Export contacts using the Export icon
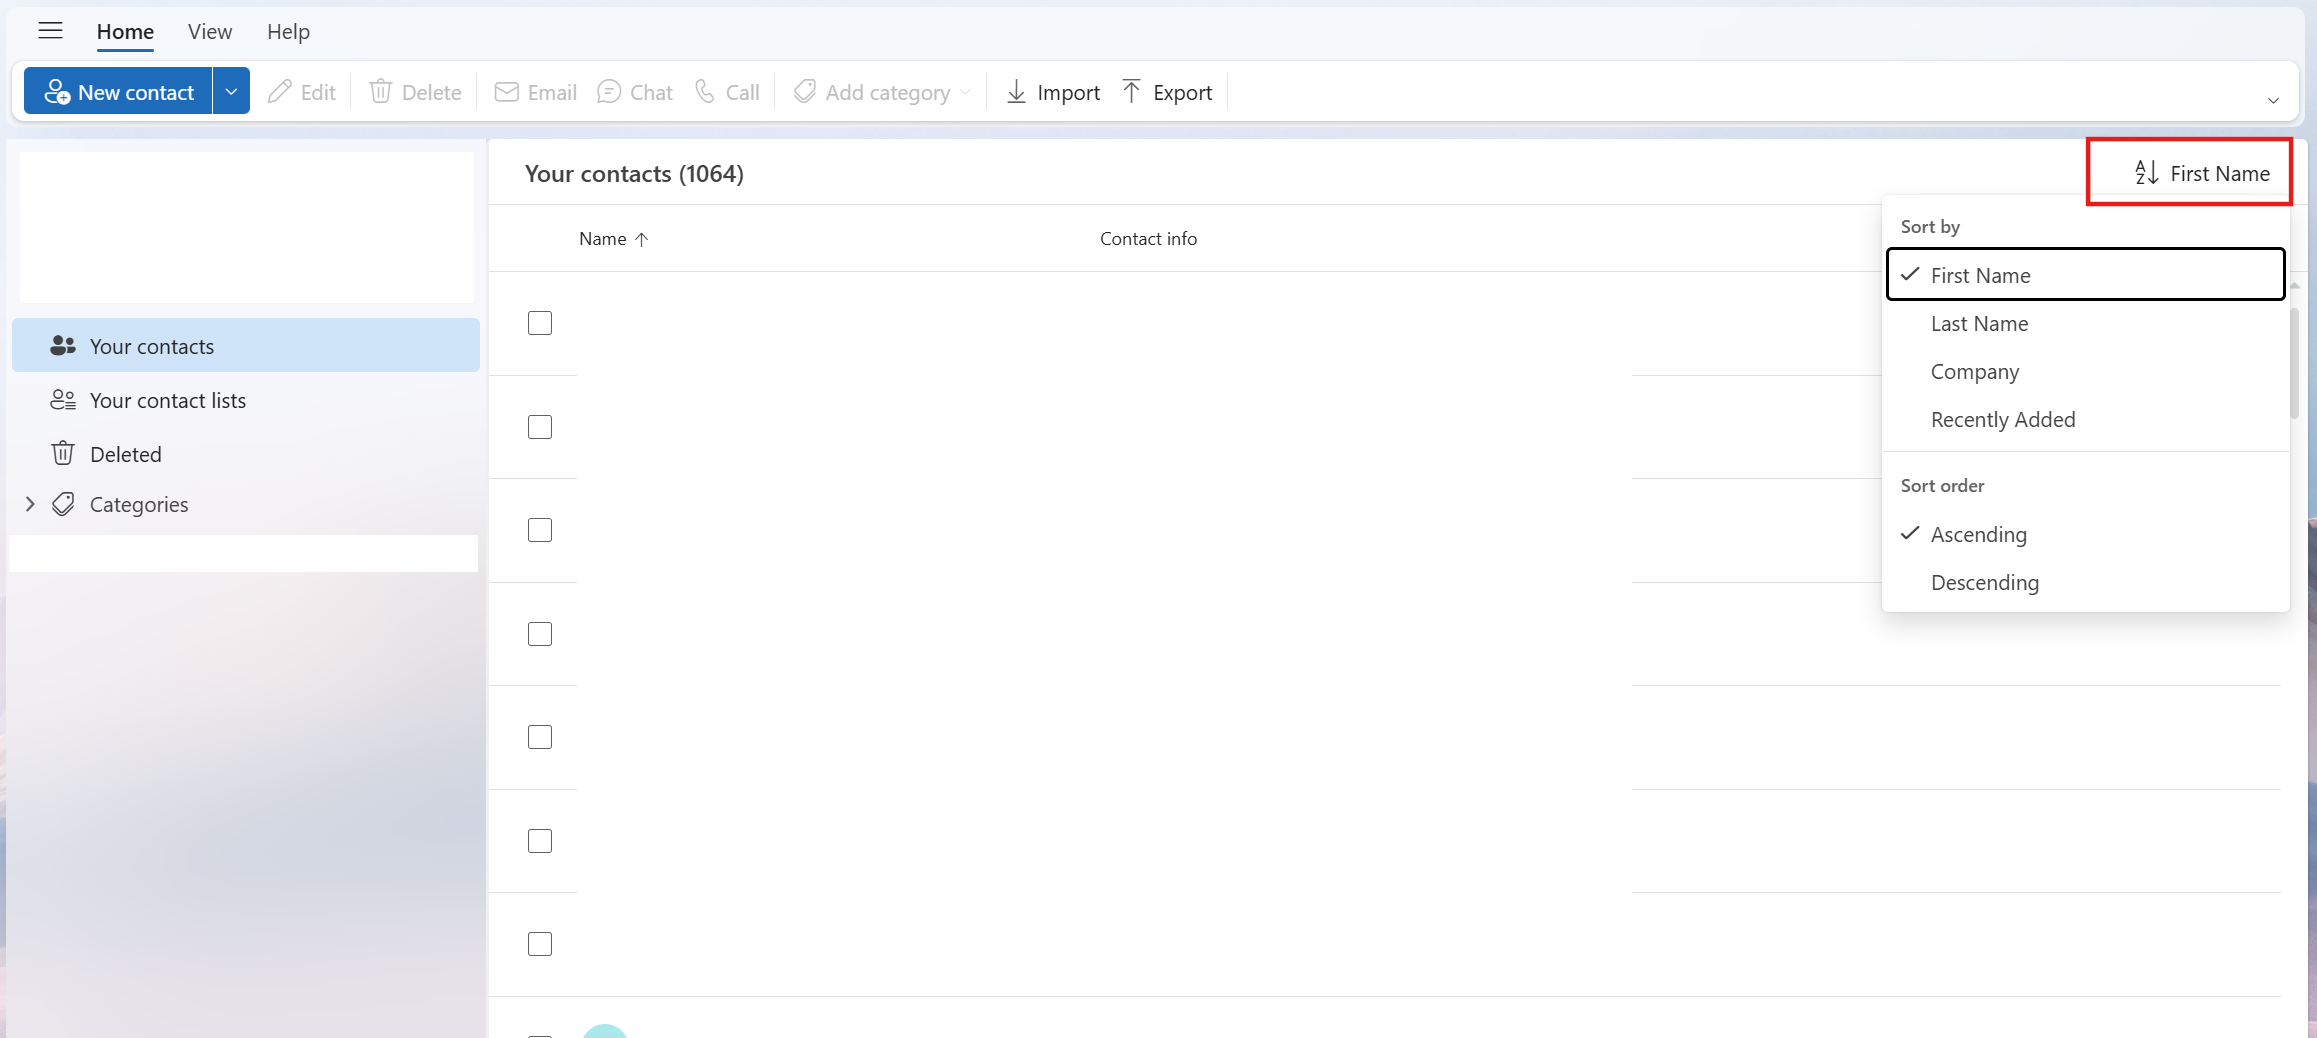This screenshot has height=1038, width=2317. 1131,91
